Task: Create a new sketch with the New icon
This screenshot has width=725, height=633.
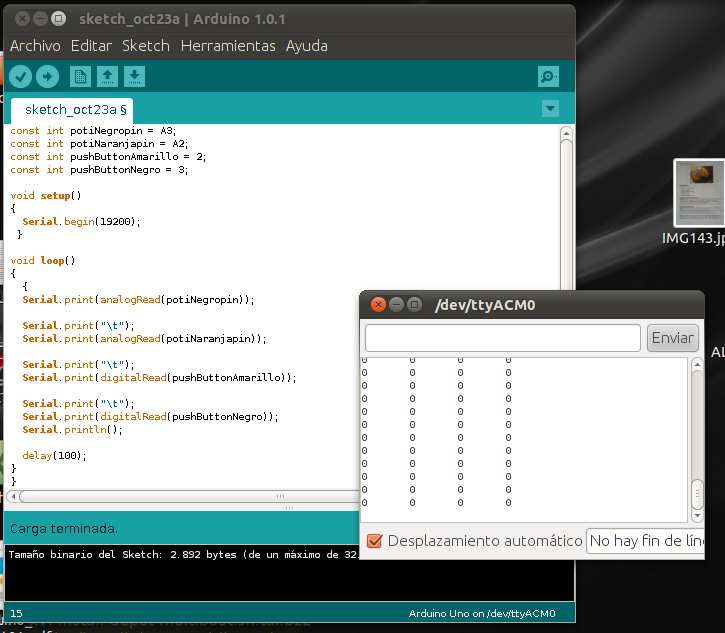Action: (x=80, y=76)
